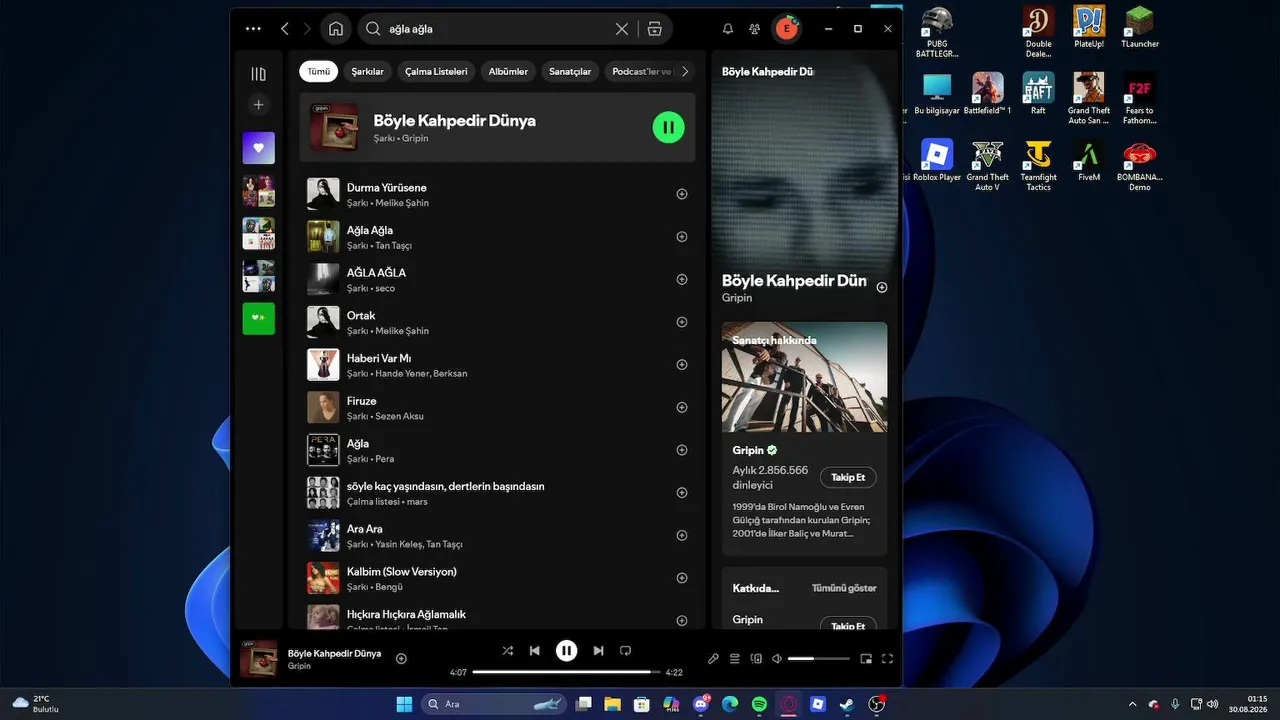Click the search field with 'ağla ağla'
1280x720 pixels.
pyautogui.click(x=500, y=29)
